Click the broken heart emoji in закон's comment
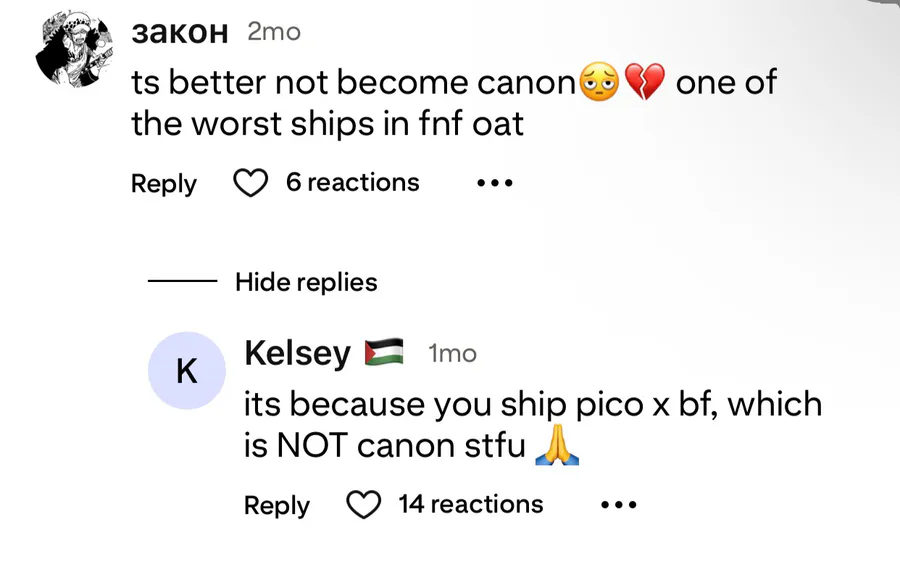The height and width of the screenshot is (585, 900). tap(645, 83)
